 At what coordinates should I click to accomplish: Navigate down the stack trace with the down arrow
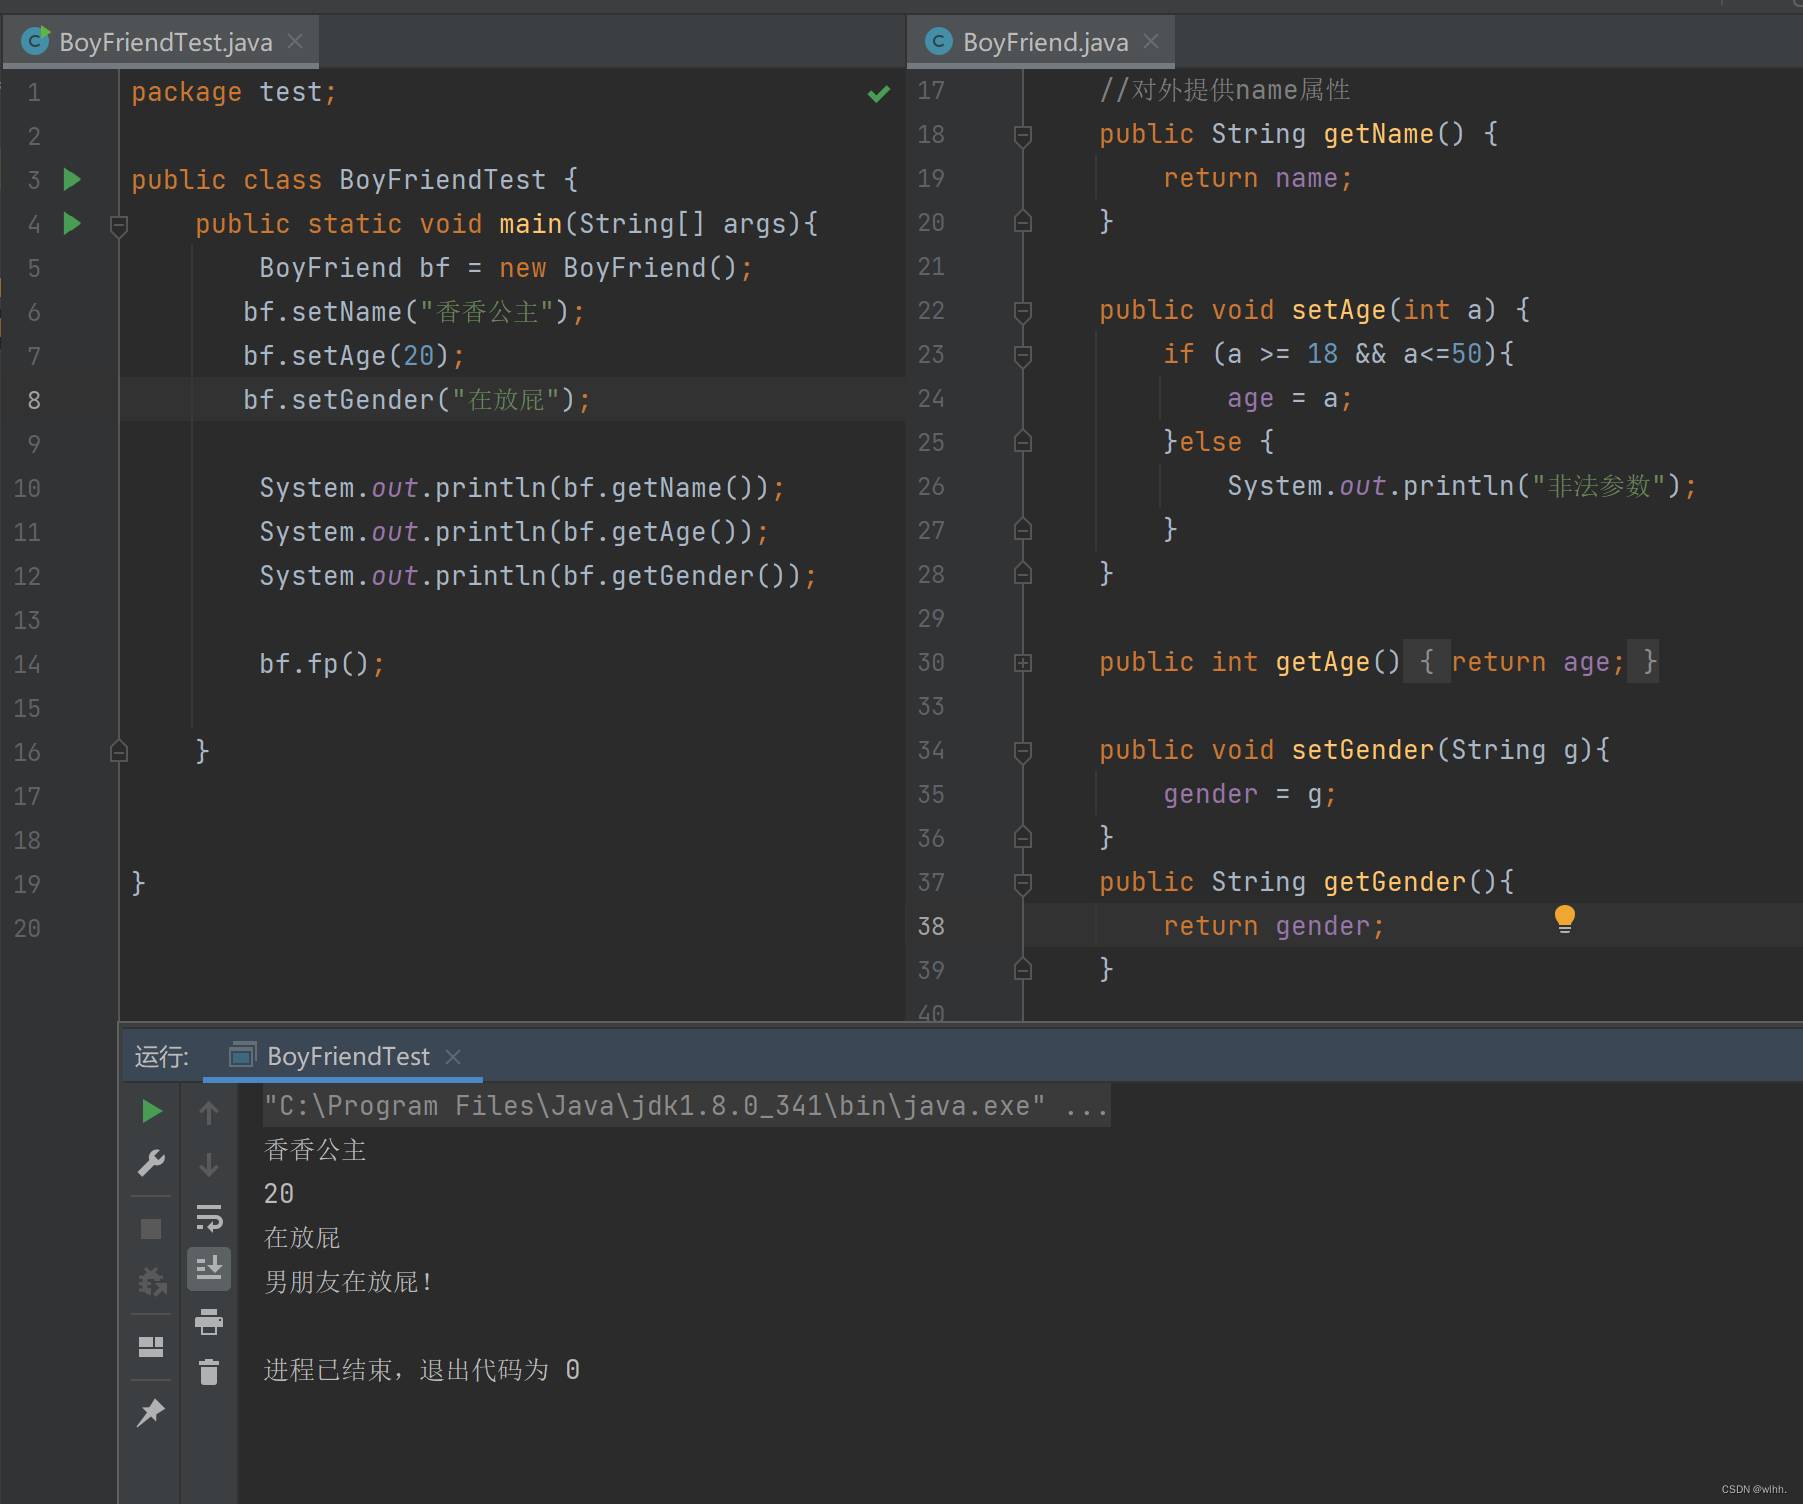tap(209, 1165)
